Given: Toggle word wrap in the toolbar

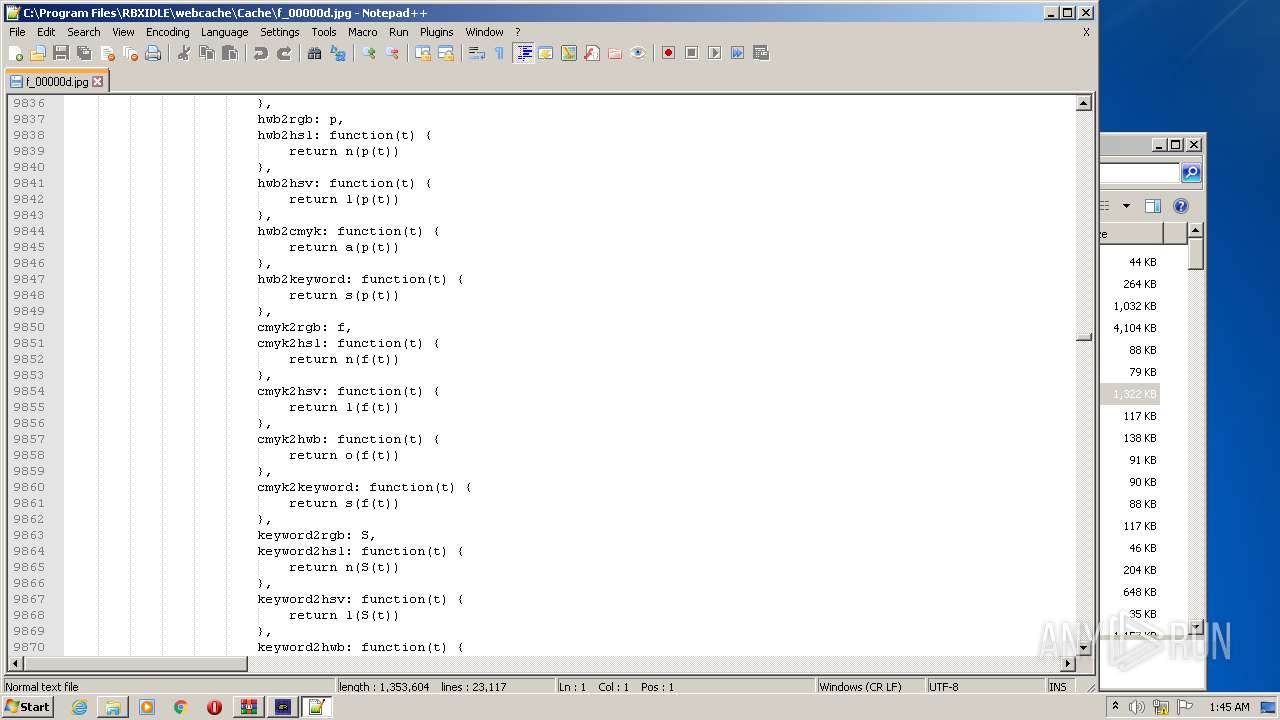Looking at the screenshot, I should coord(477,53).
